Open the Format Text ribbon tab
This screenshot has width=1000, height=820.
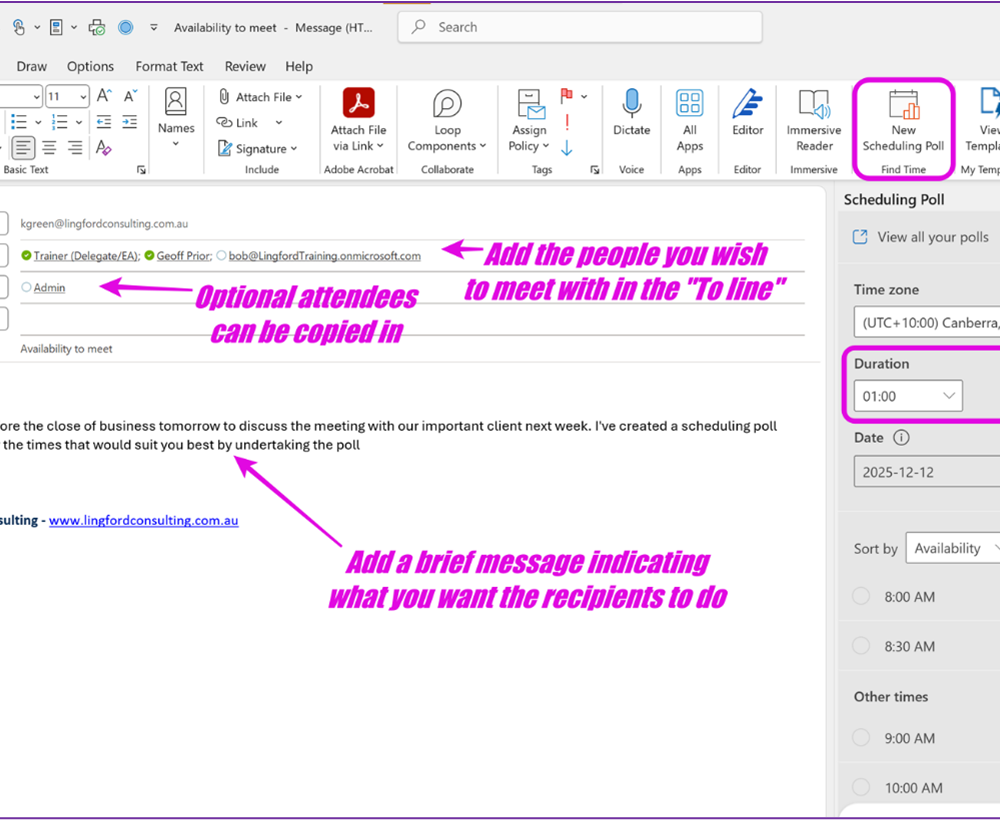(169, 66)
